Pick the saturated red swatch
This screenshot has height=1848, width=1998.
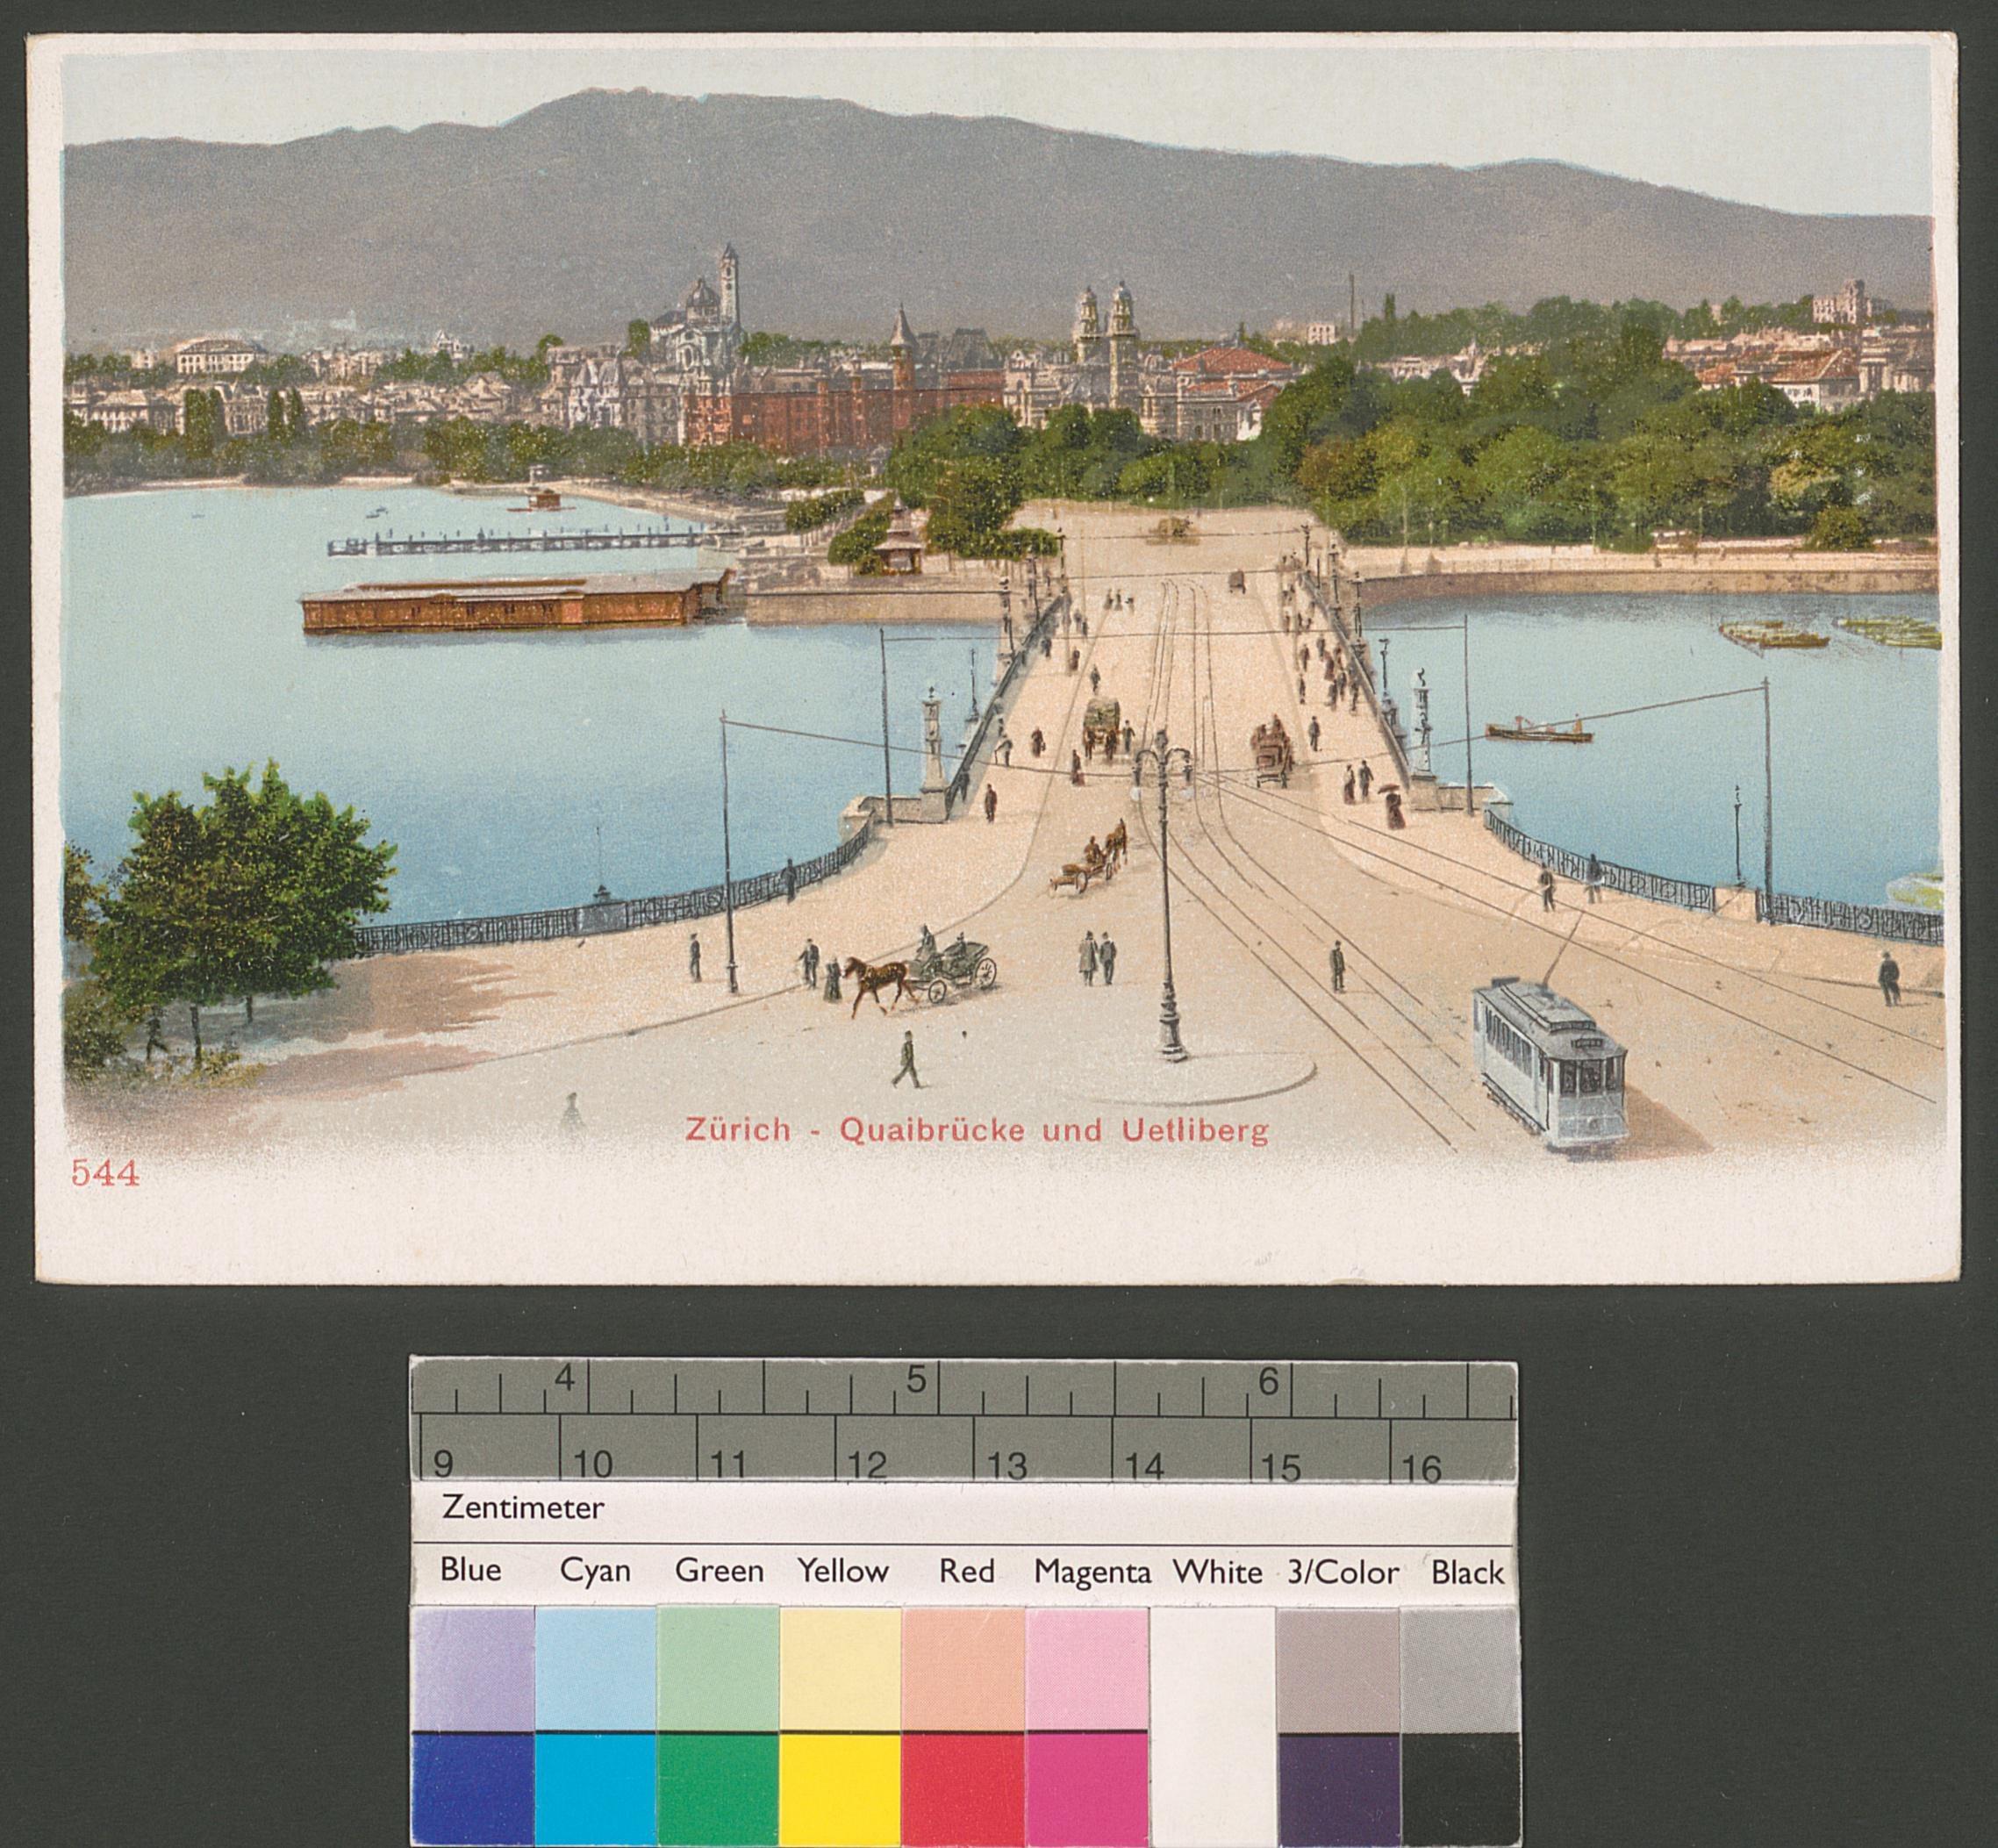coord(964,1790)
